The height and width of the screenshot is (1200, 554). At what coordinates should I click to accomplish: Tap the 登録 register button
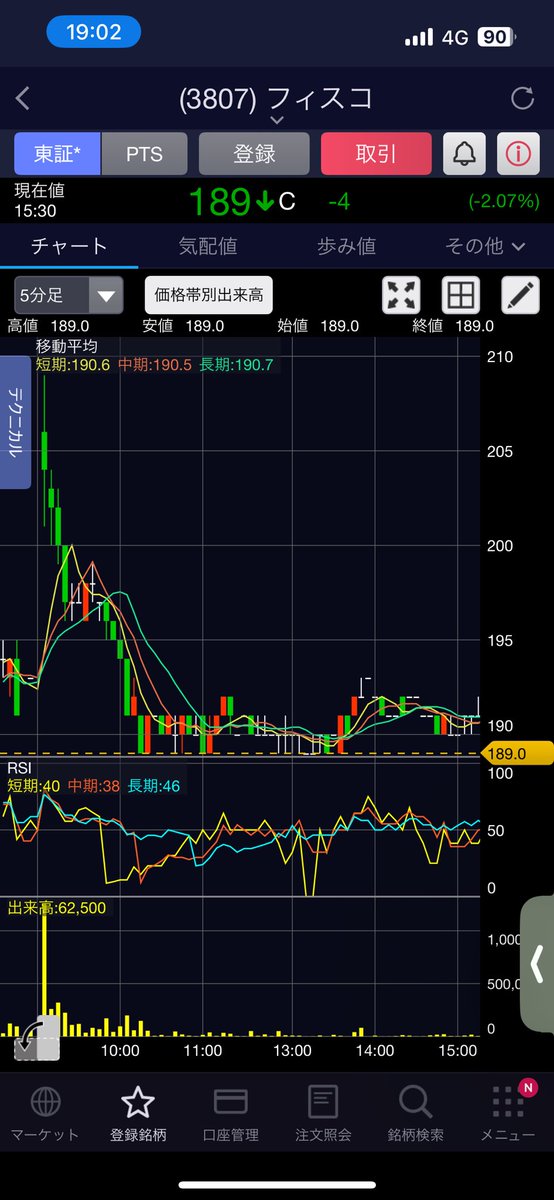click(x=254, y=154)
